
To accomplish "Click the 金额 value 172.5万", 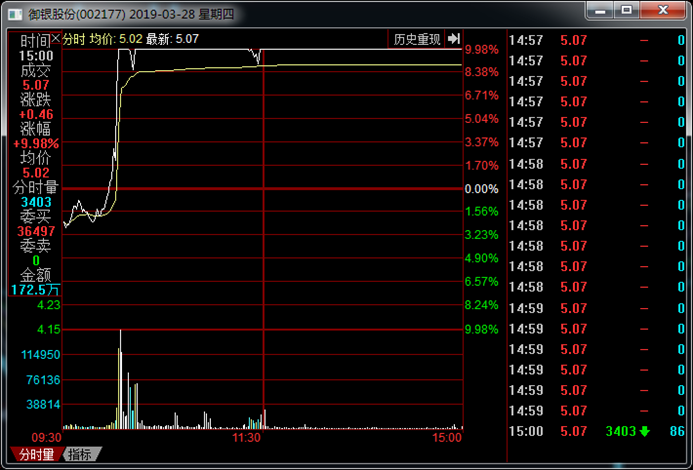I will (35, 289).
